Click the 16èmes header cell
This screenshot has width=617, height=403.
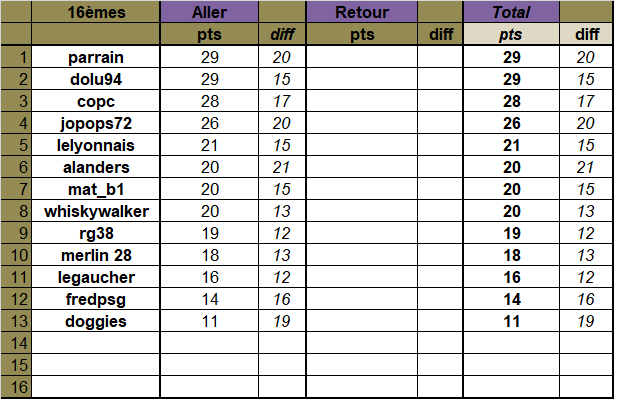(96, 13)
